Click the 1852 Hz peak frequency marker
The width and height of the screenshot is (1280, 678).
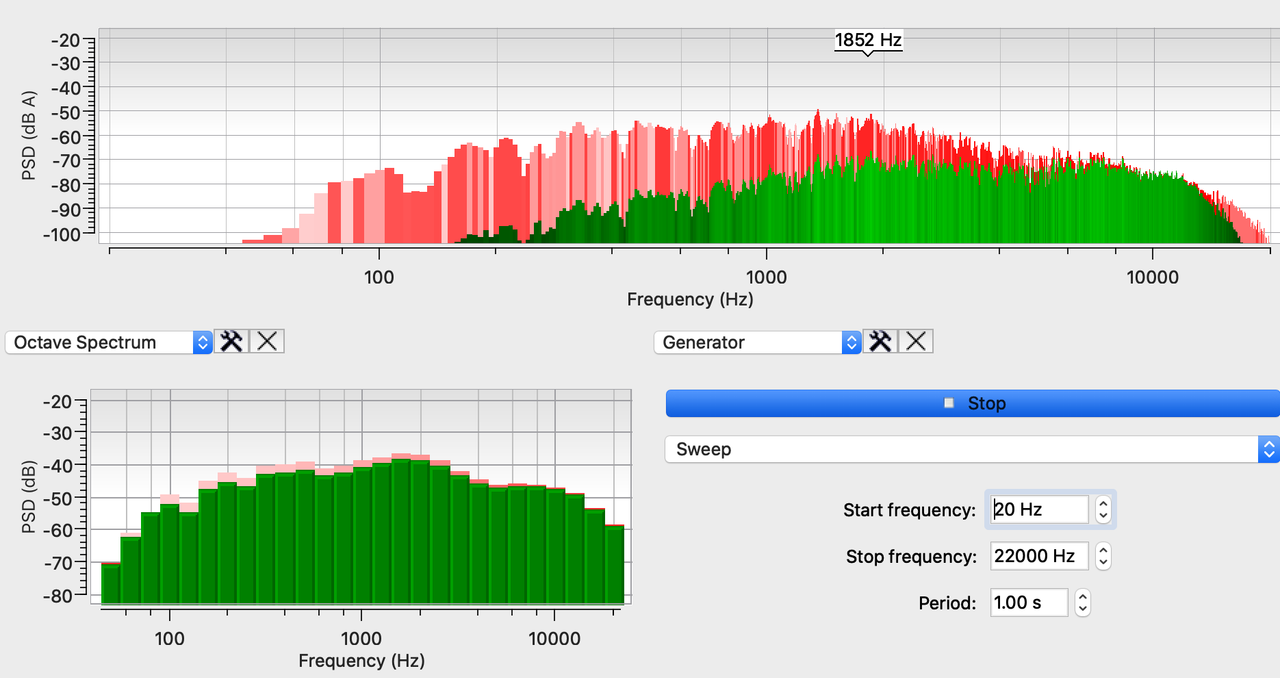click(x=868, y=41)
